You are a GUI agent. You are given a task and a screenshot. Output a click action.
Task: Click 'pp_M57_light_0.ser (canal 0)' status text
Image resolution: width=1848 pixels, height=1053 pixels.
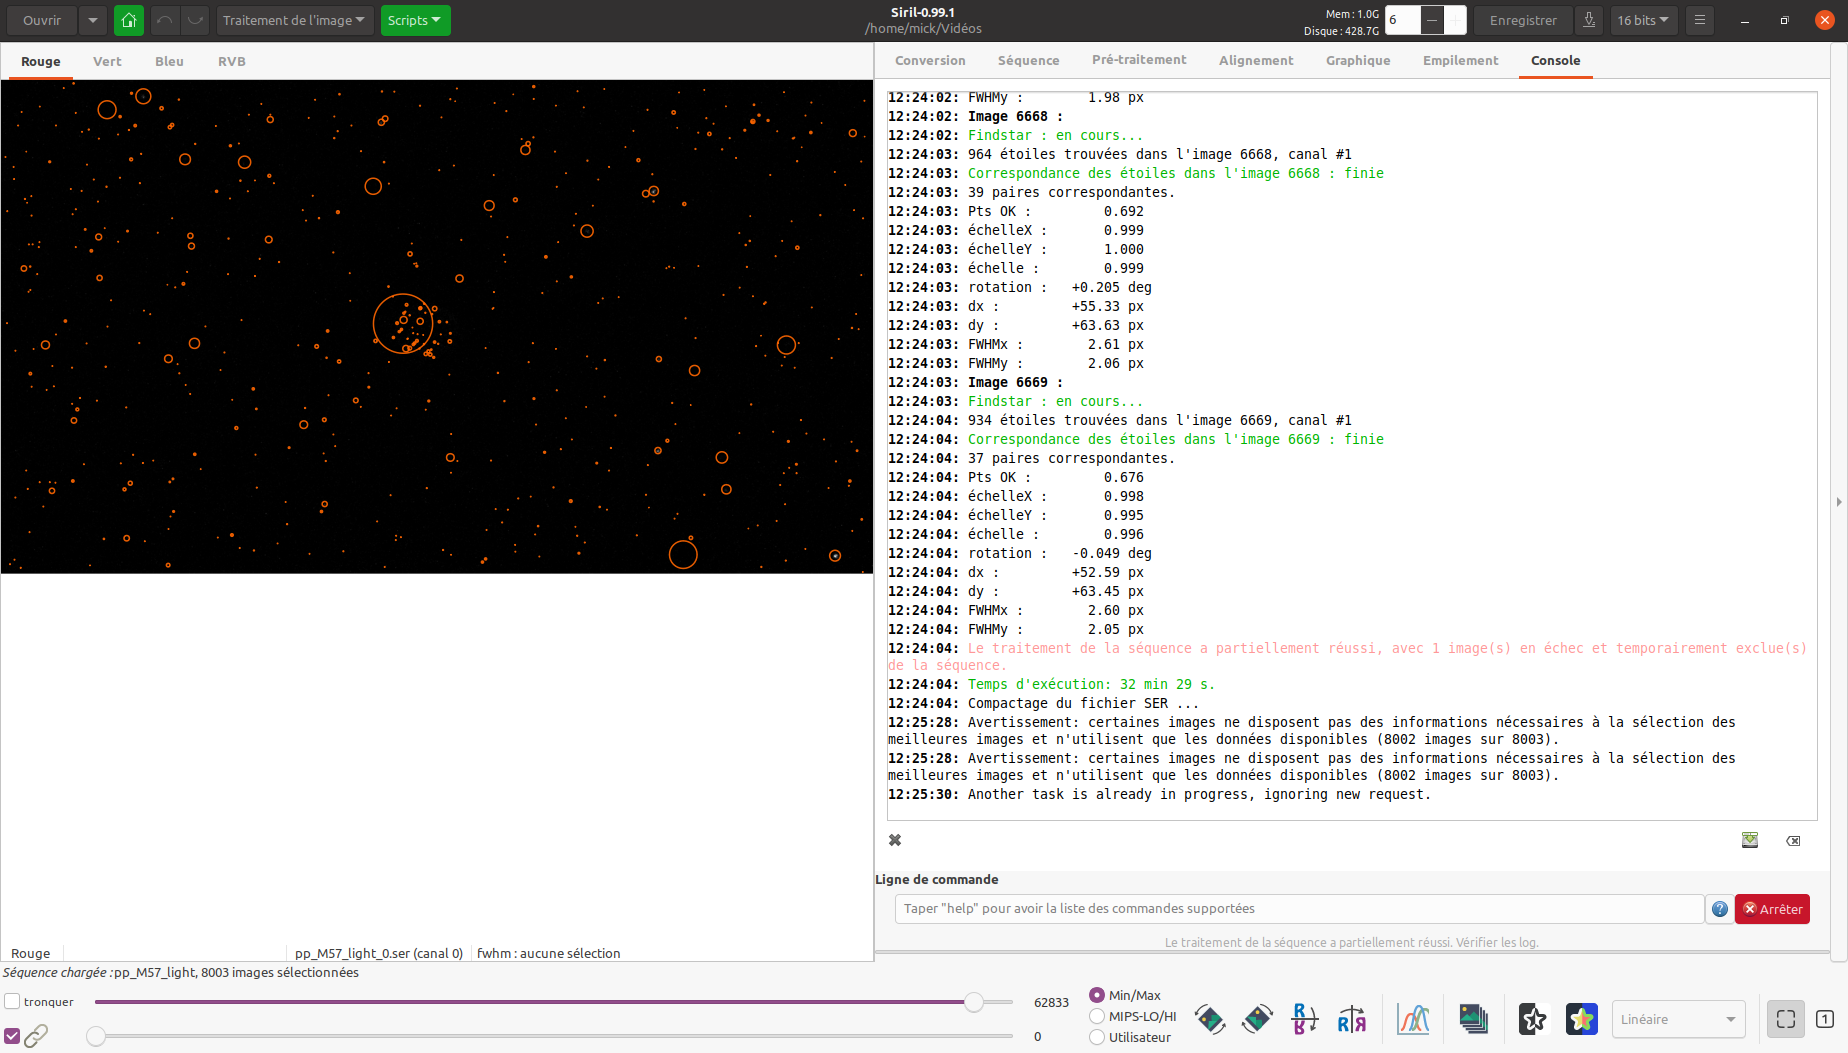379,953
